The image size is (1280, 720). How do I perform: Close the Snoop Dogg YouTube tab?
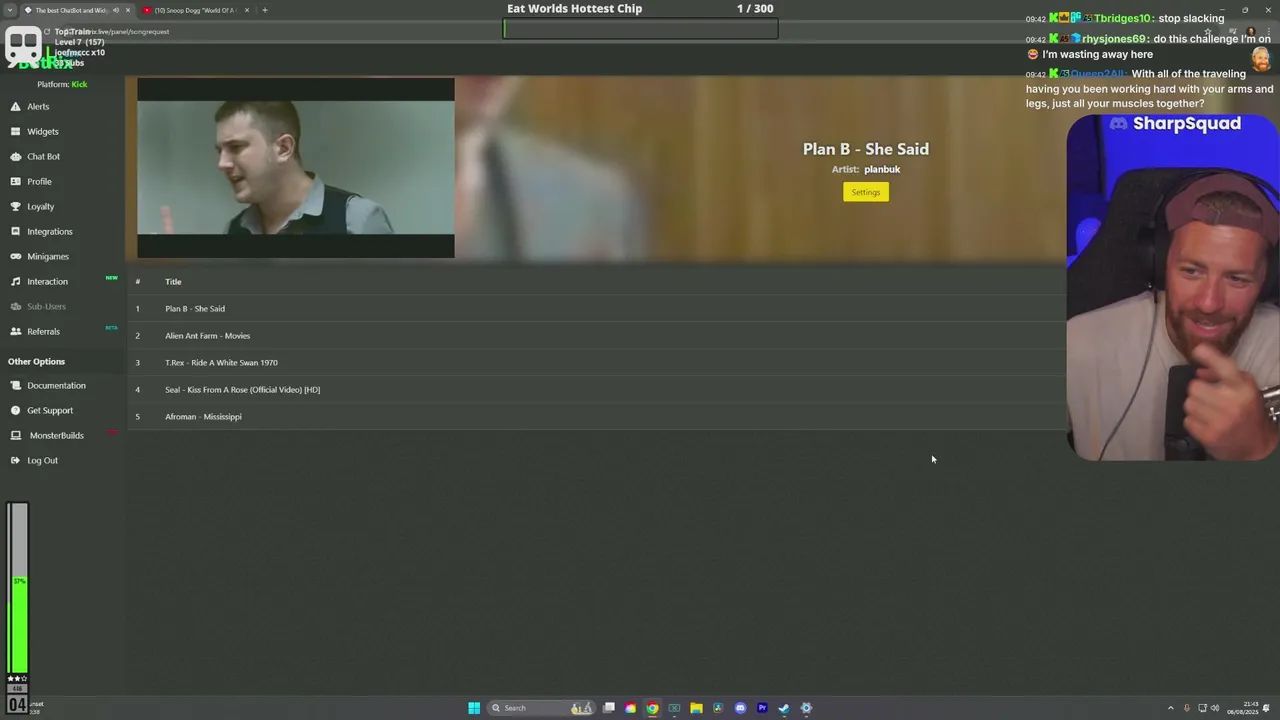(247, 10)
